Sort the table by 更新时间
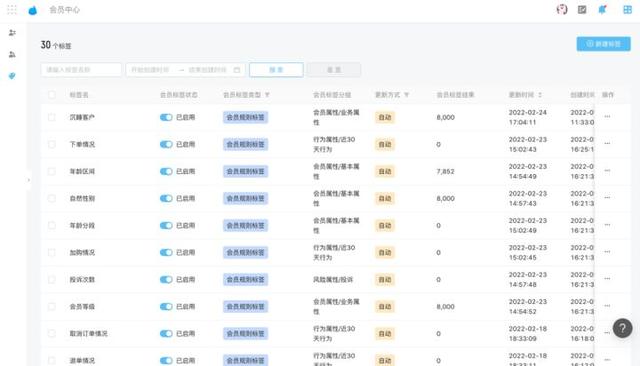 540,95
